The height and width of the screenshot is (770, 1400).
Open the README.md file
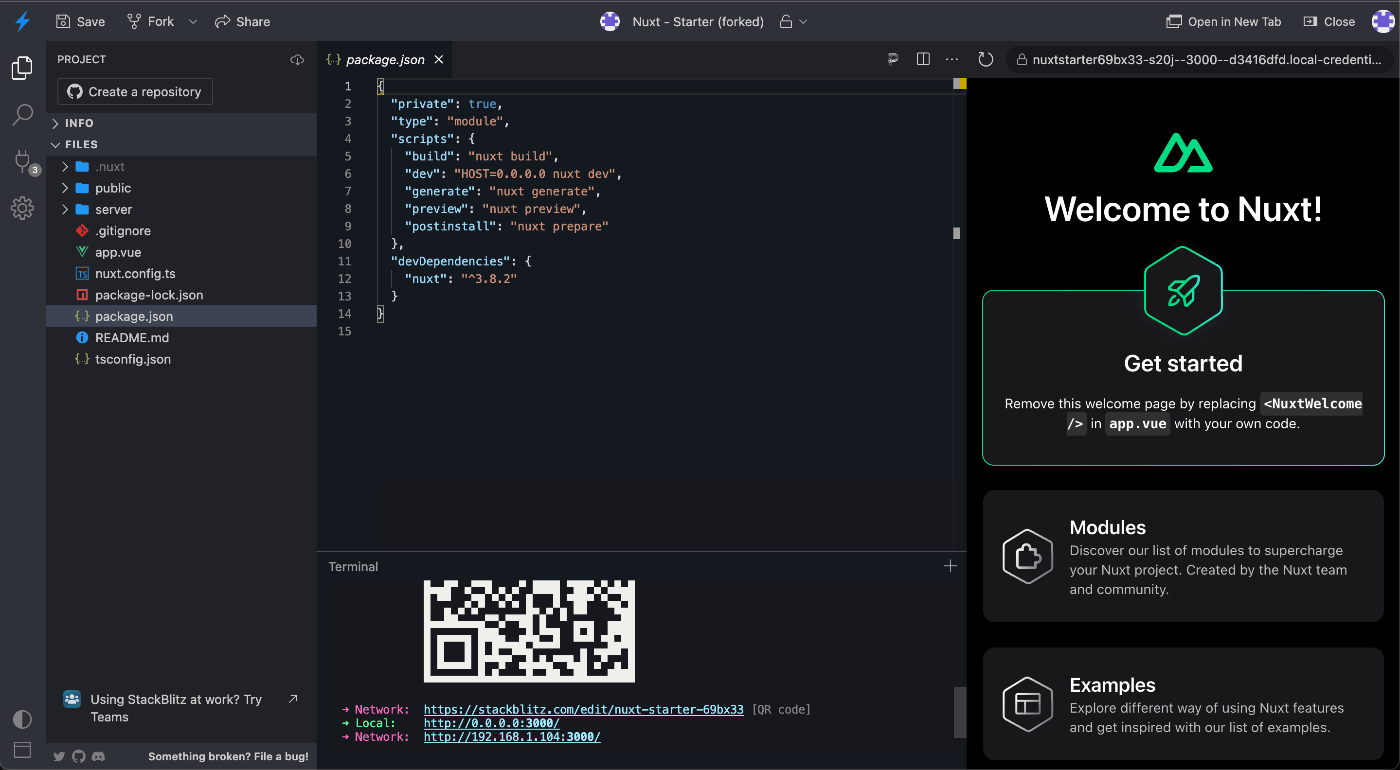tap(181, 338)
